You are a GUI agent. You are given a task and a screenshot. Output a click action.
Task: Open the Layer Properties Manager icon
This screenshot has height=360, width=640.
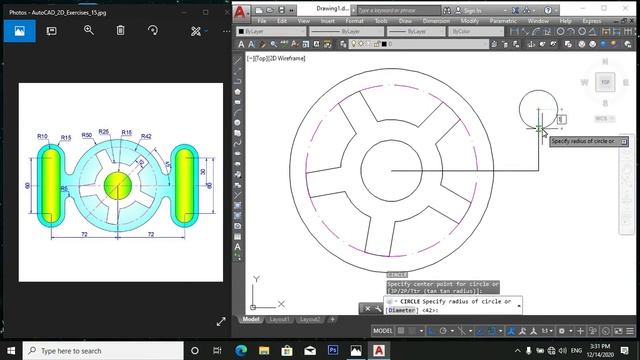click(x=343, y=44)
